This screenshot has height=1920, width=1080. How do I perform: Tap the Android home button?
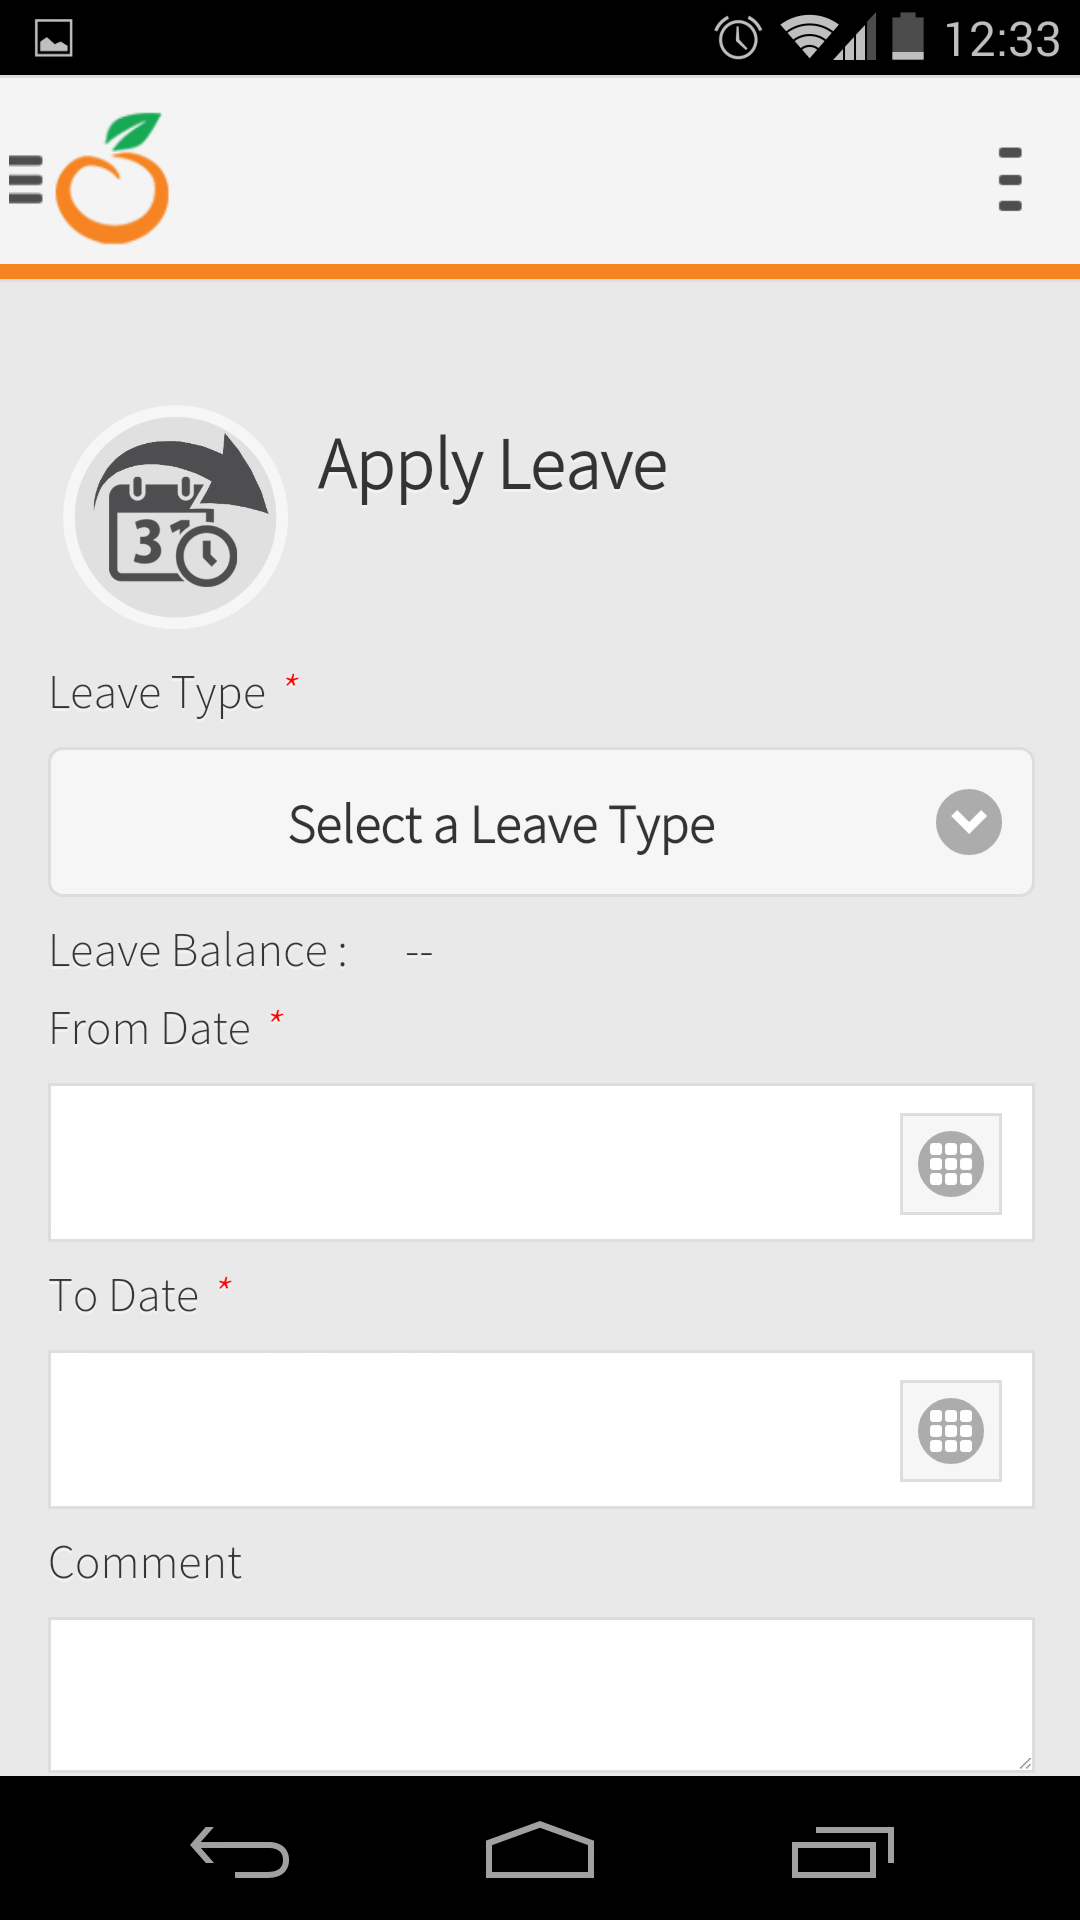point(540,1850)
